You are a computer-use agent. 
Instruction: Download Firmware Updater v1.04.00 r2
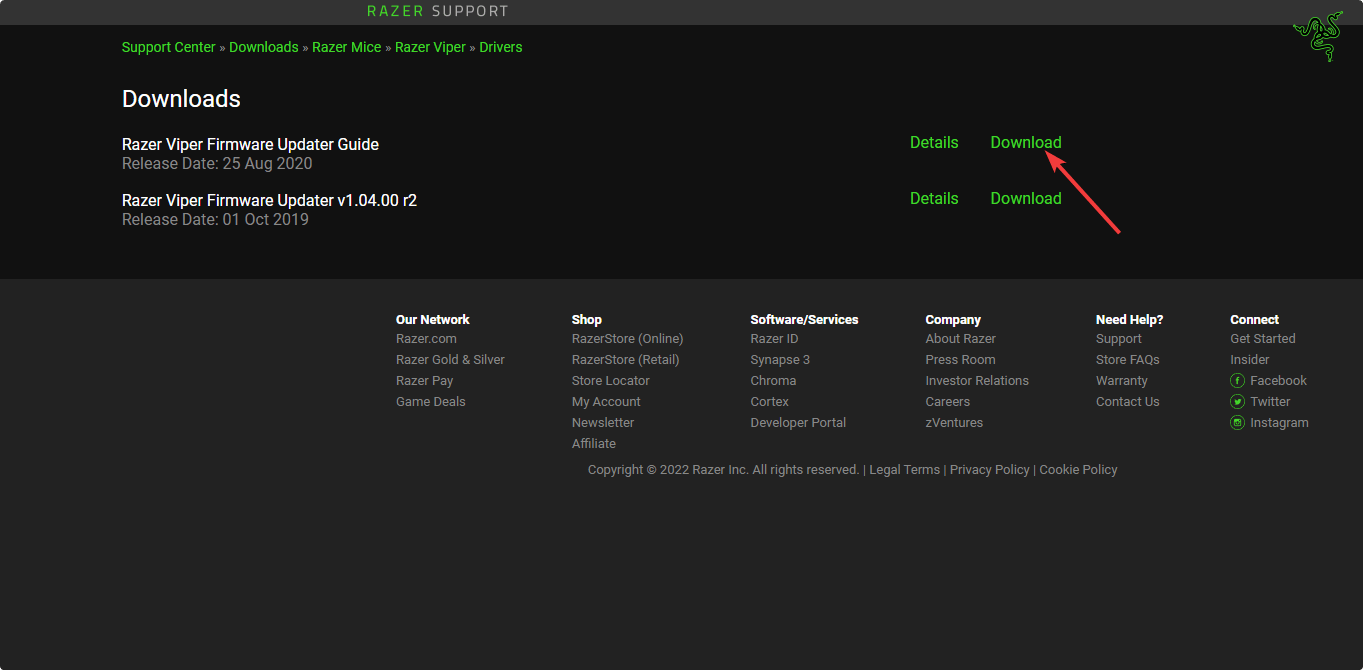(1026, 198)
